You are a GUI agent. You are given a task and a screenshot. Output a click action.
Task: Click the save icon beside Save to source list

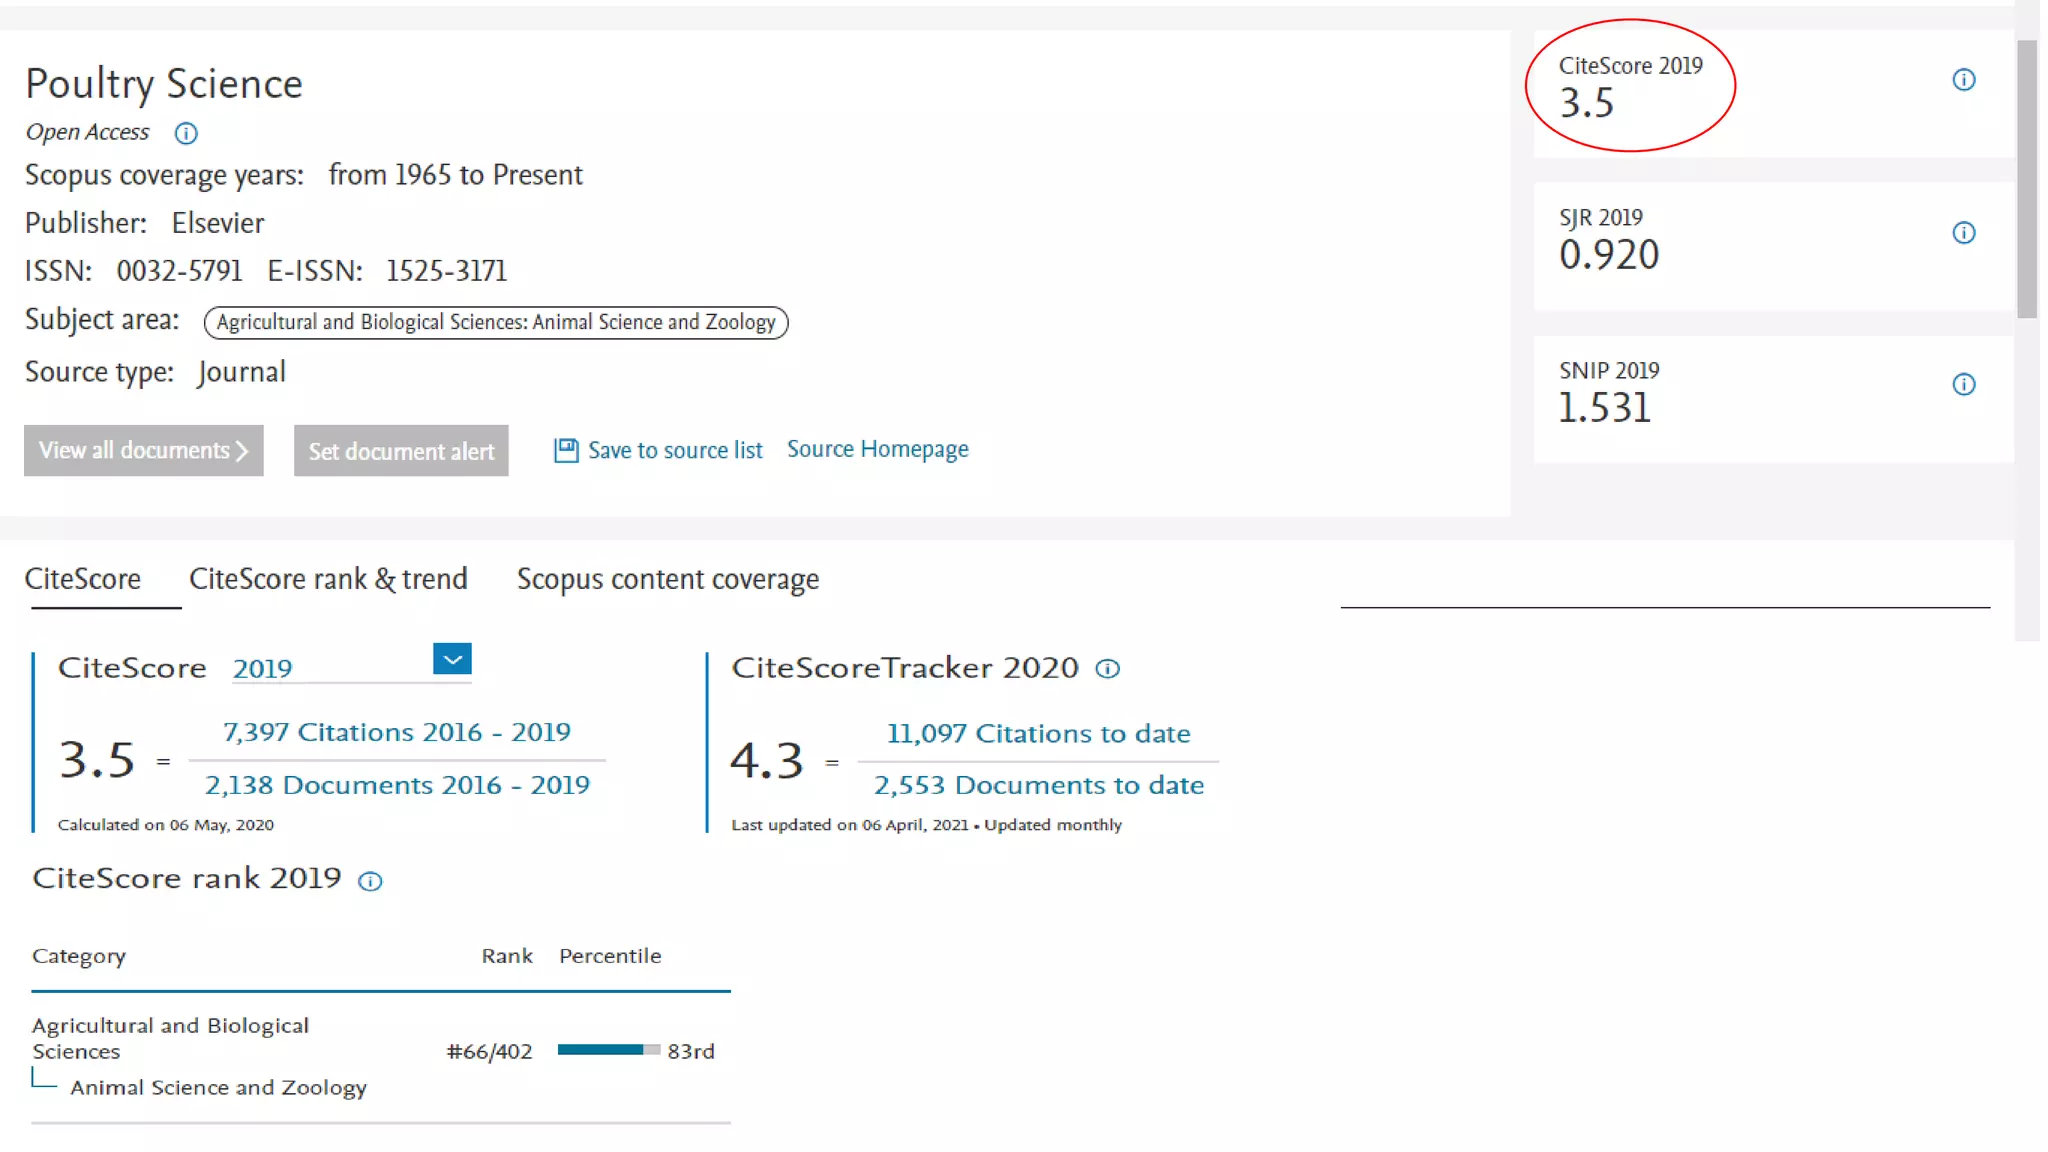coord(566,450)
